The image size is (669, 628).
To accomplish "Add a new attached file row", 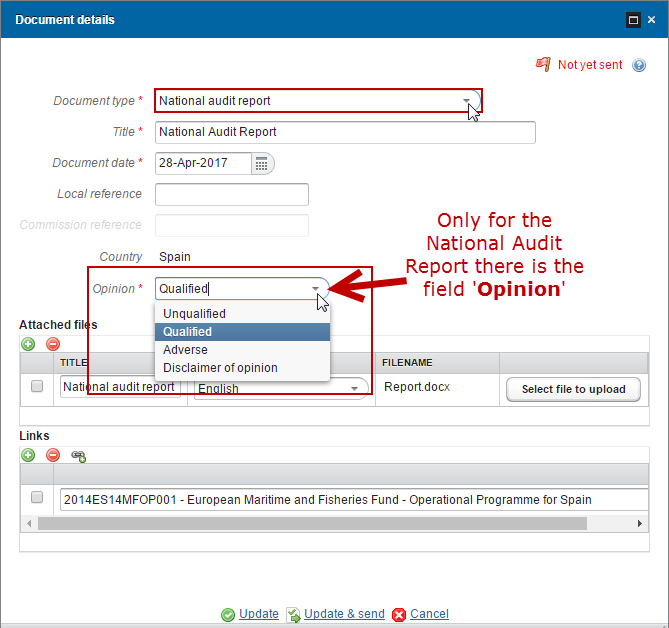I will click(28, 344).
